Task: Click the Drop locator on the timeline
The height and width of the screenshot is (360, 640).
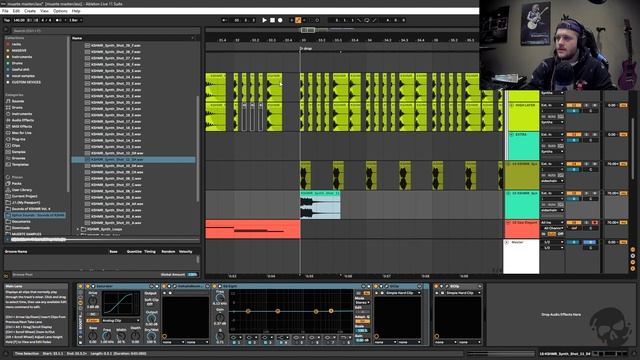Action: click(306, 49)
